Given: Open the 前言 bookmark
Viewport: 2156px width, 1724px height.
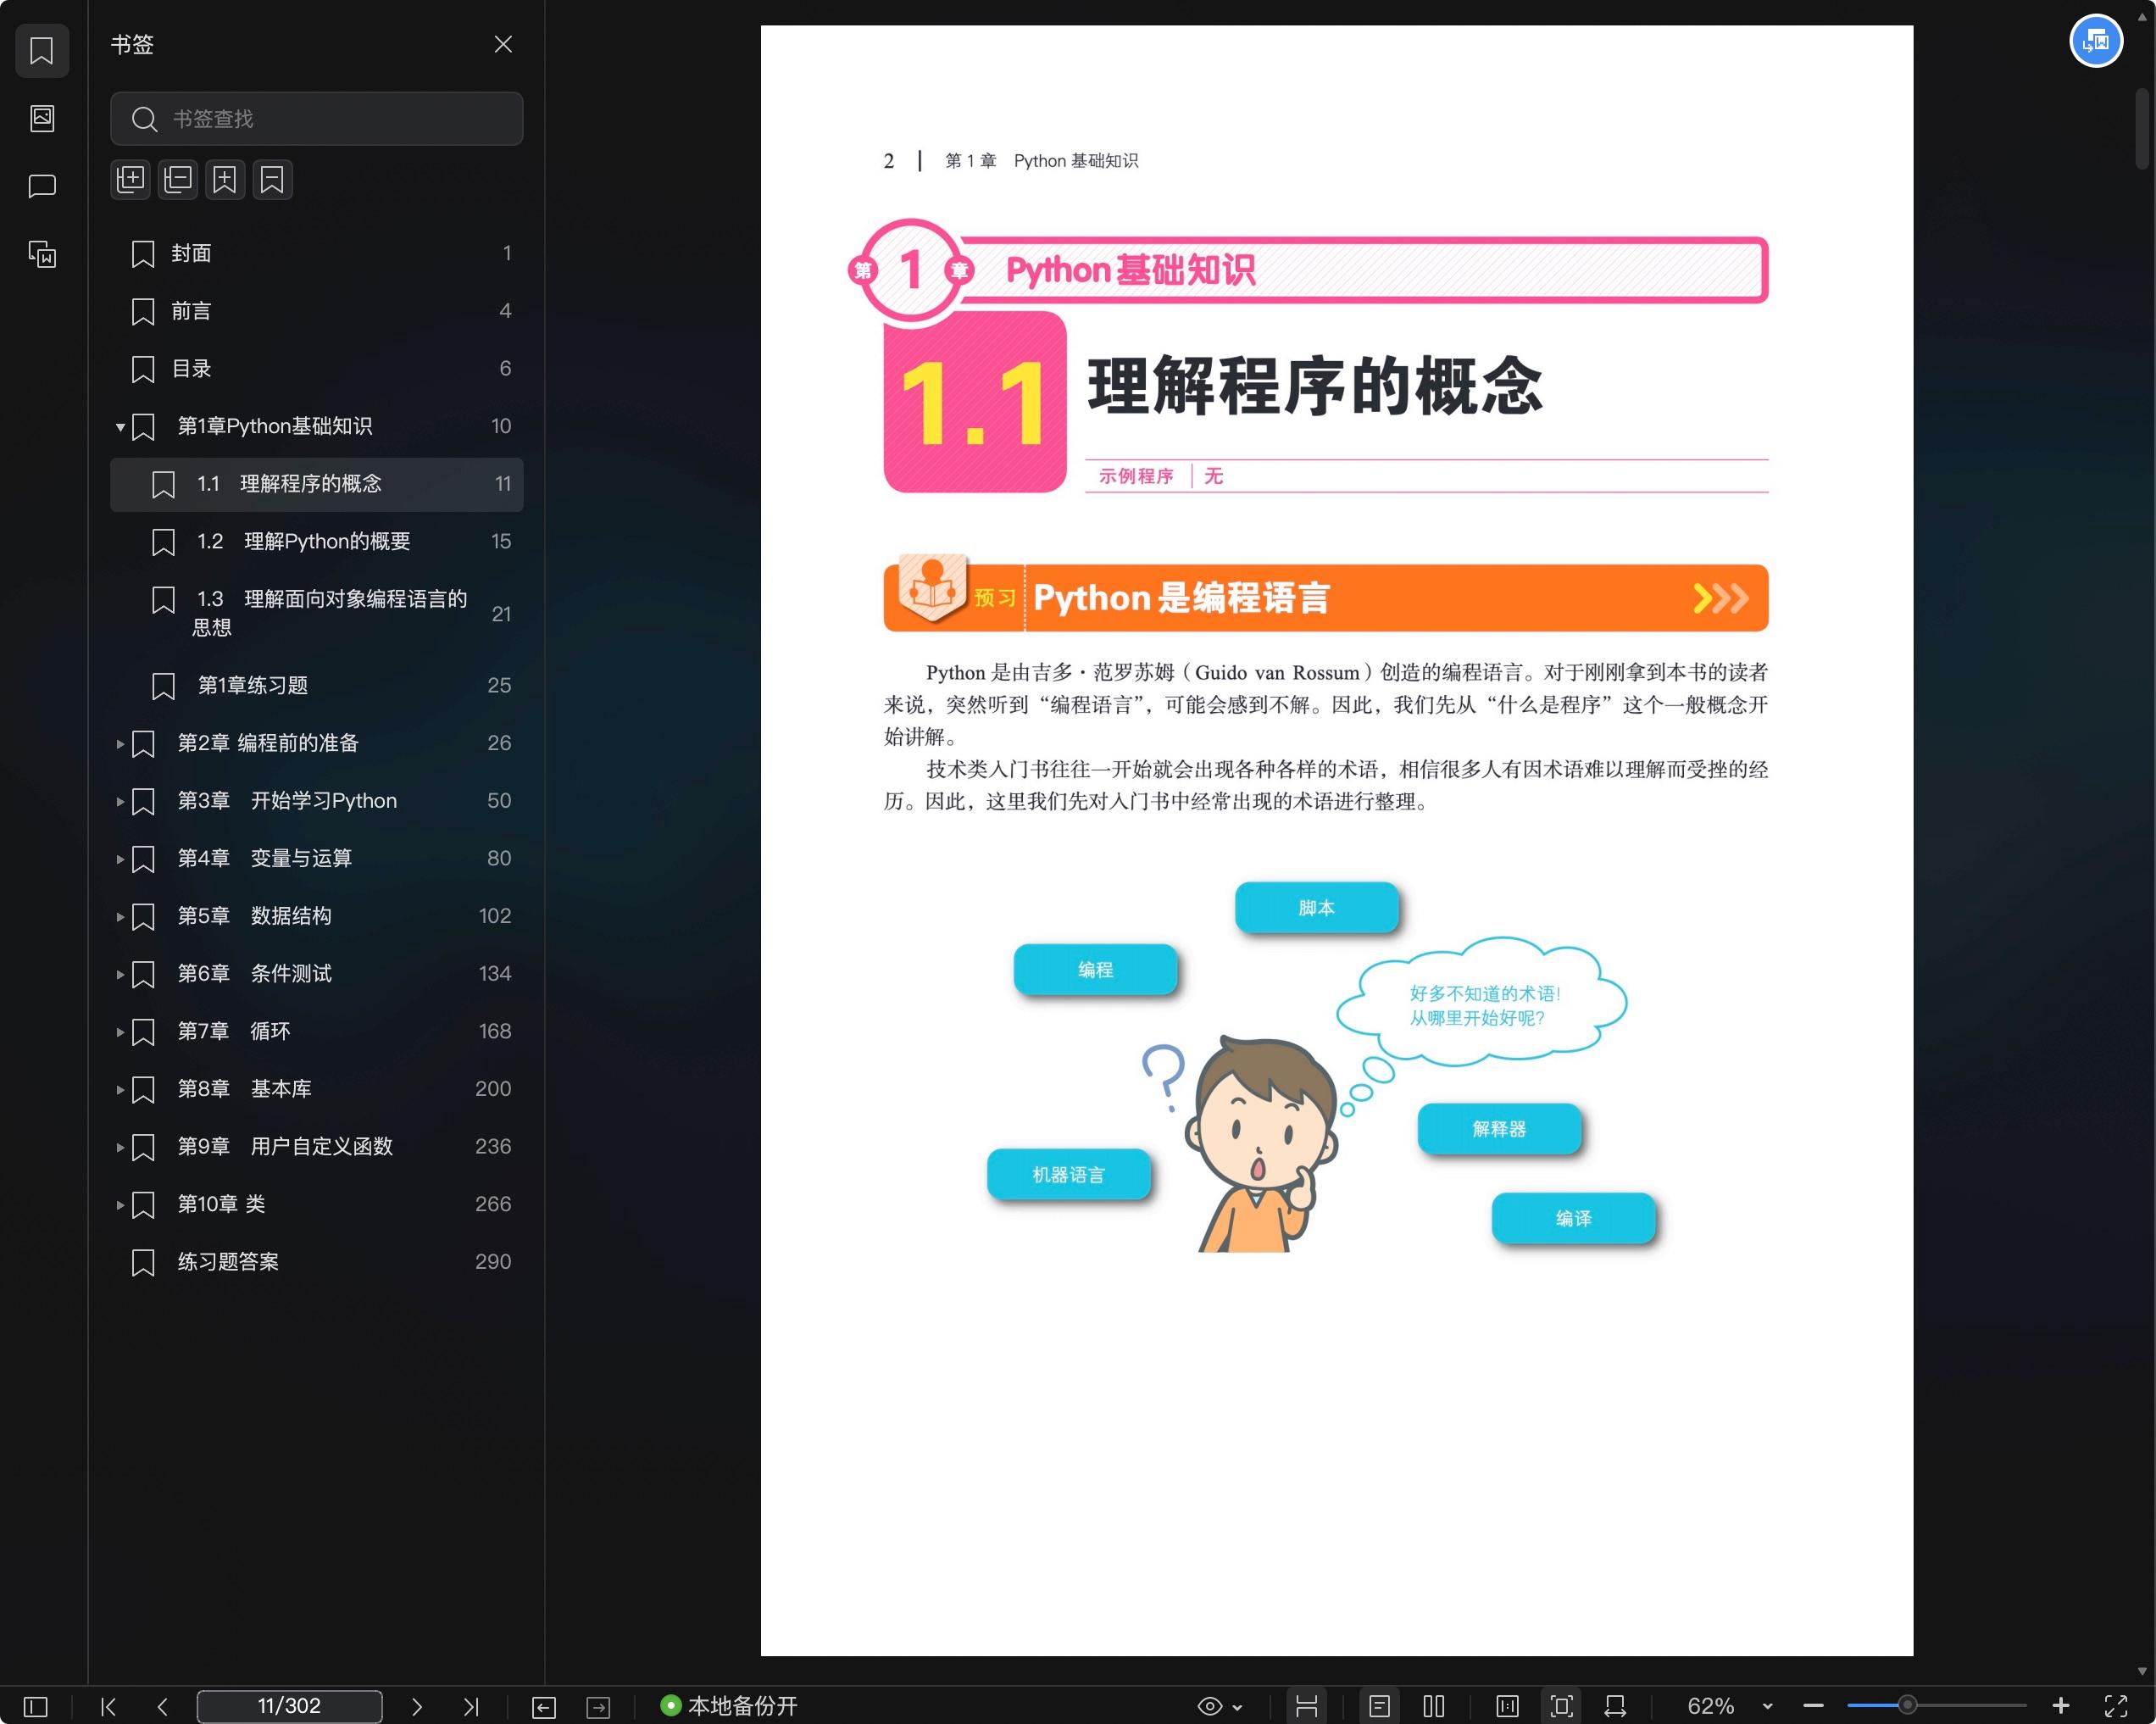Looking at the screenshot, I should 316,311.
